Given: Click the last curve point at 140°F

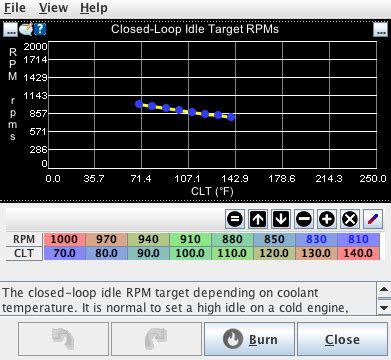Looking at the screenshot, I should pyautogui.click(x=231, y=117).
